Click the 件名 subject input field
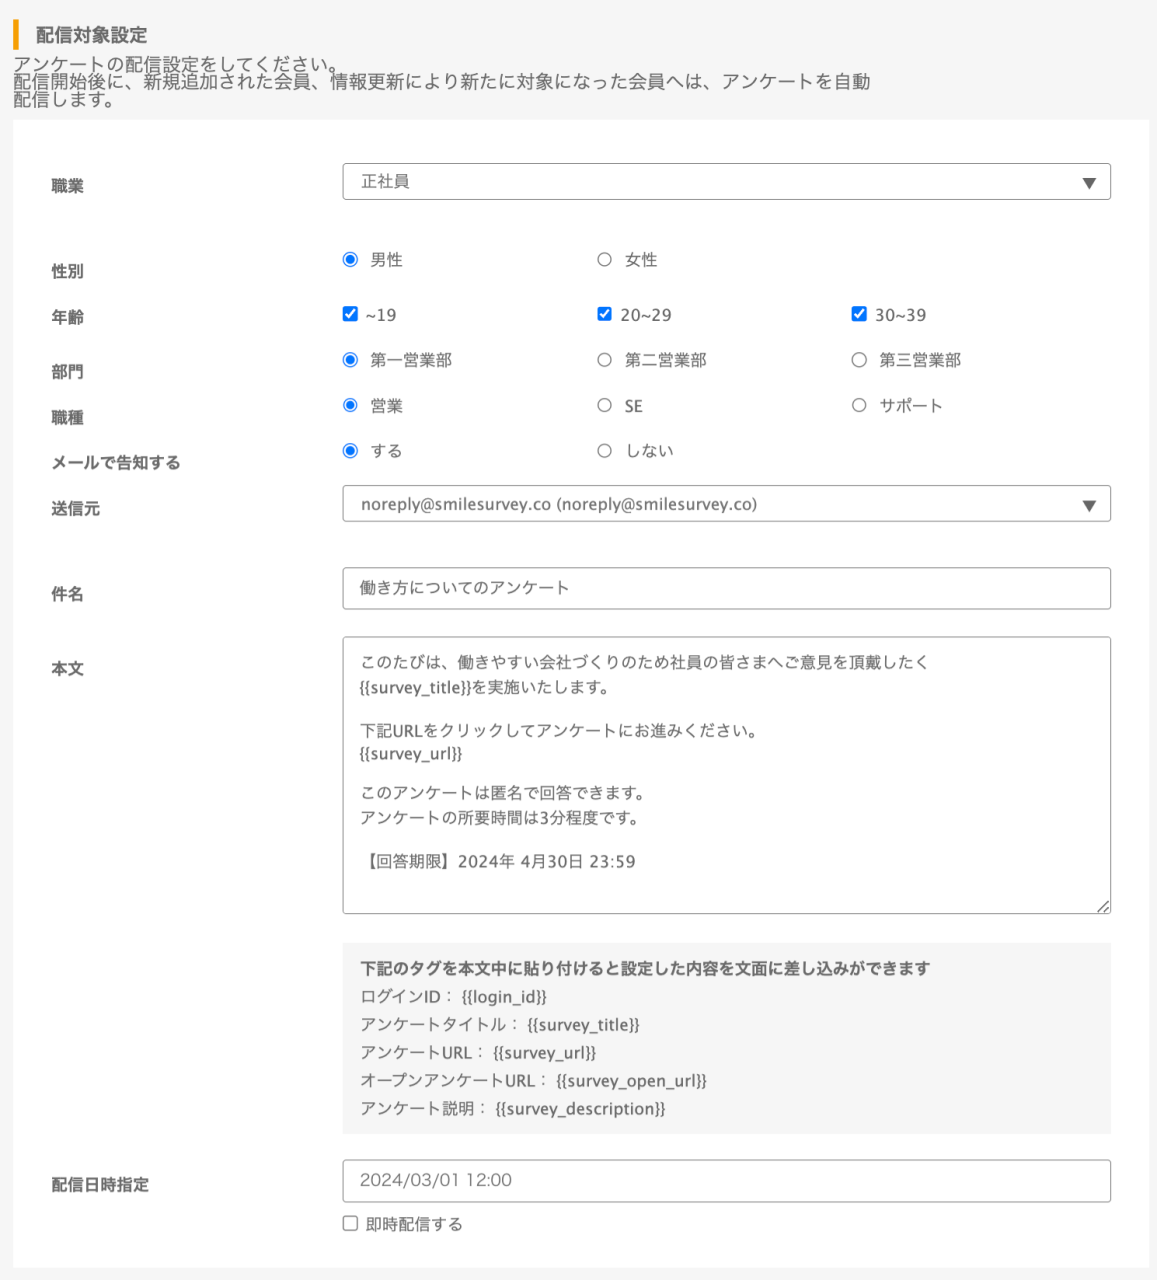This screenshot has height=1280, width=1157. click(726, 588)
